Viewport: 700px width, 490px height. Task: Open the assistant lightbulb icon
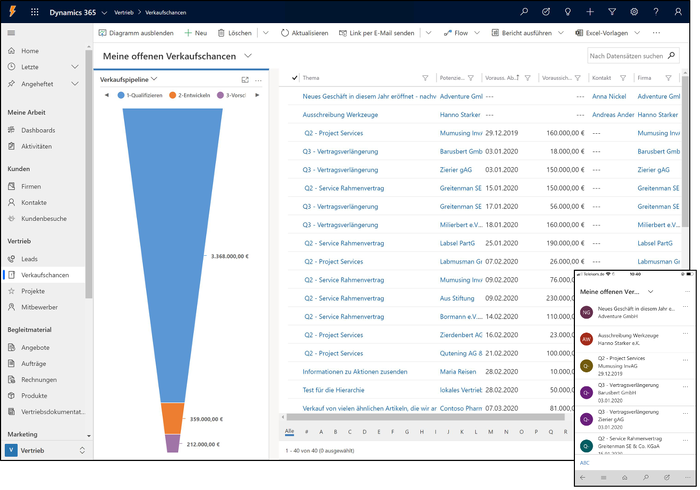pyautogui.click(x=567, y=12)
